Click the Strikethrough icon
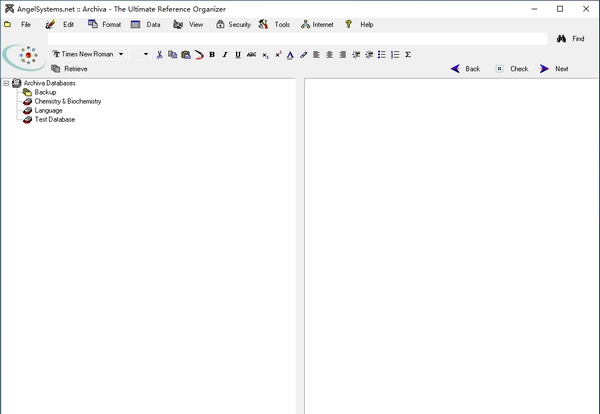The image size is (600, 414). tap(251, 55)
